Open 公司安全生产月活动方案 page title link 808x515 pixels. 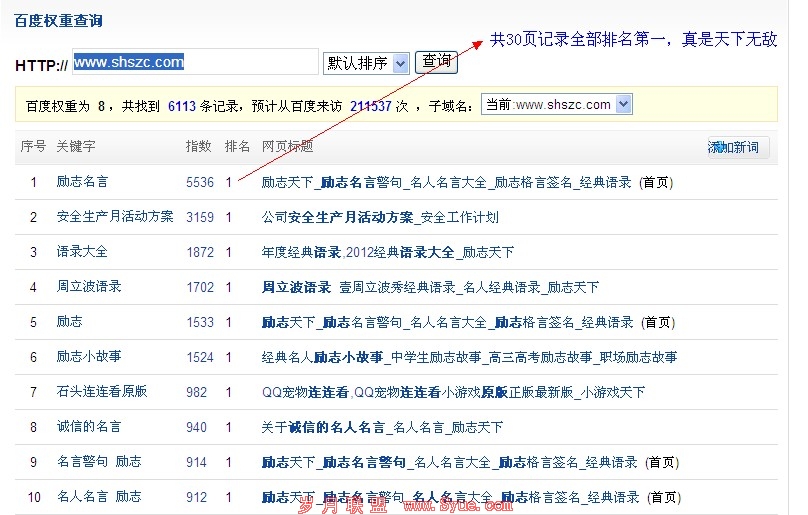[x=380, y=218]
